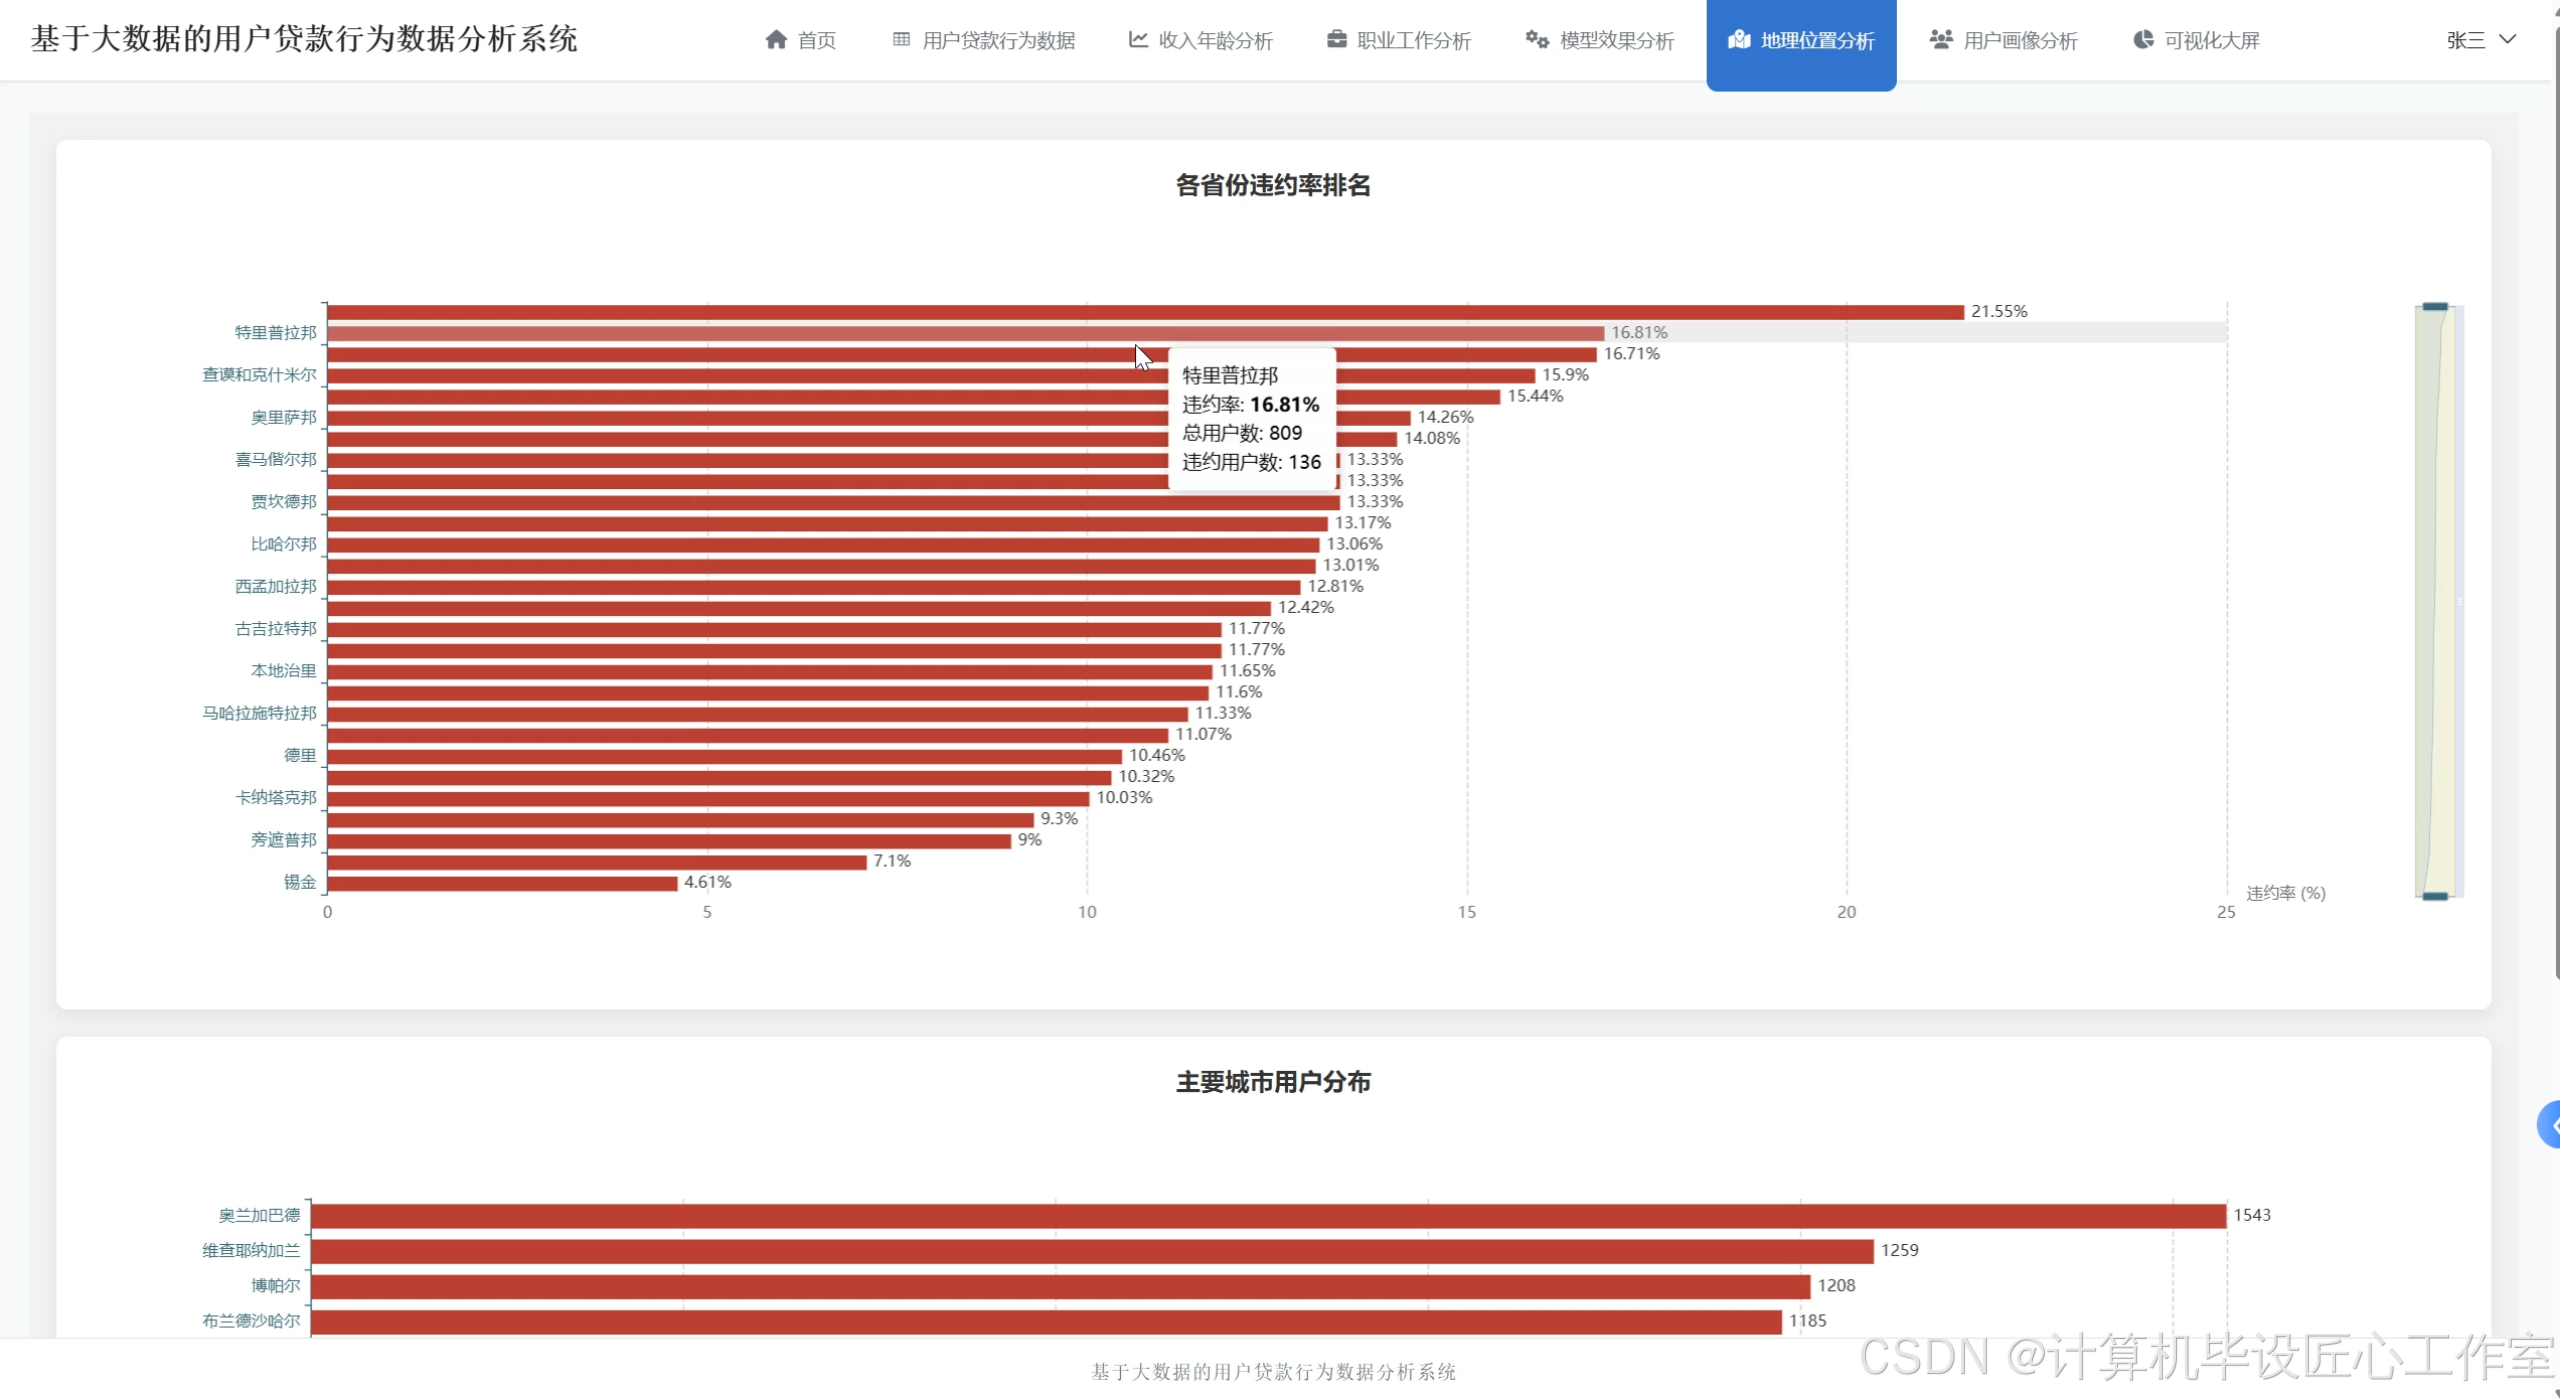Click the blue floating button at right edge
This screenshot has width=2560, height=1399.
2549,1125
